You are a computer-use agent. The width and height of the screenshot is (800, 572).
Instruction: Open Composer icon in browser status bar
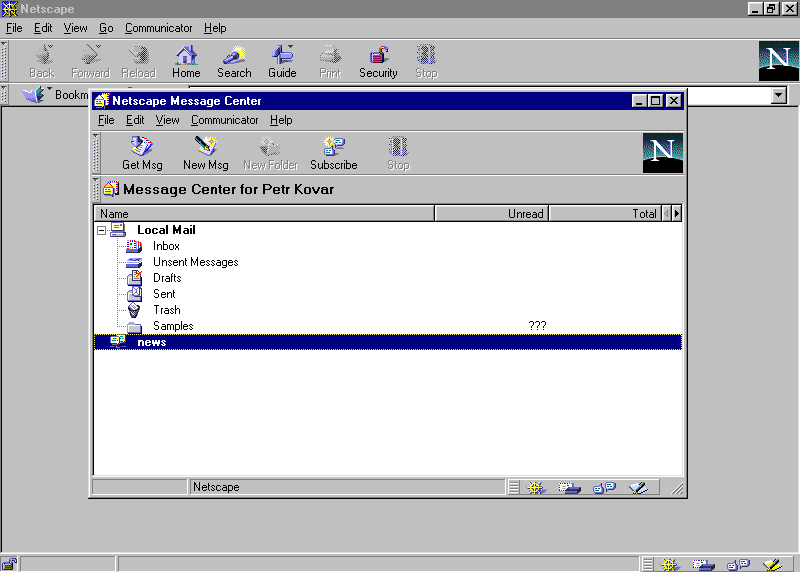772,564
